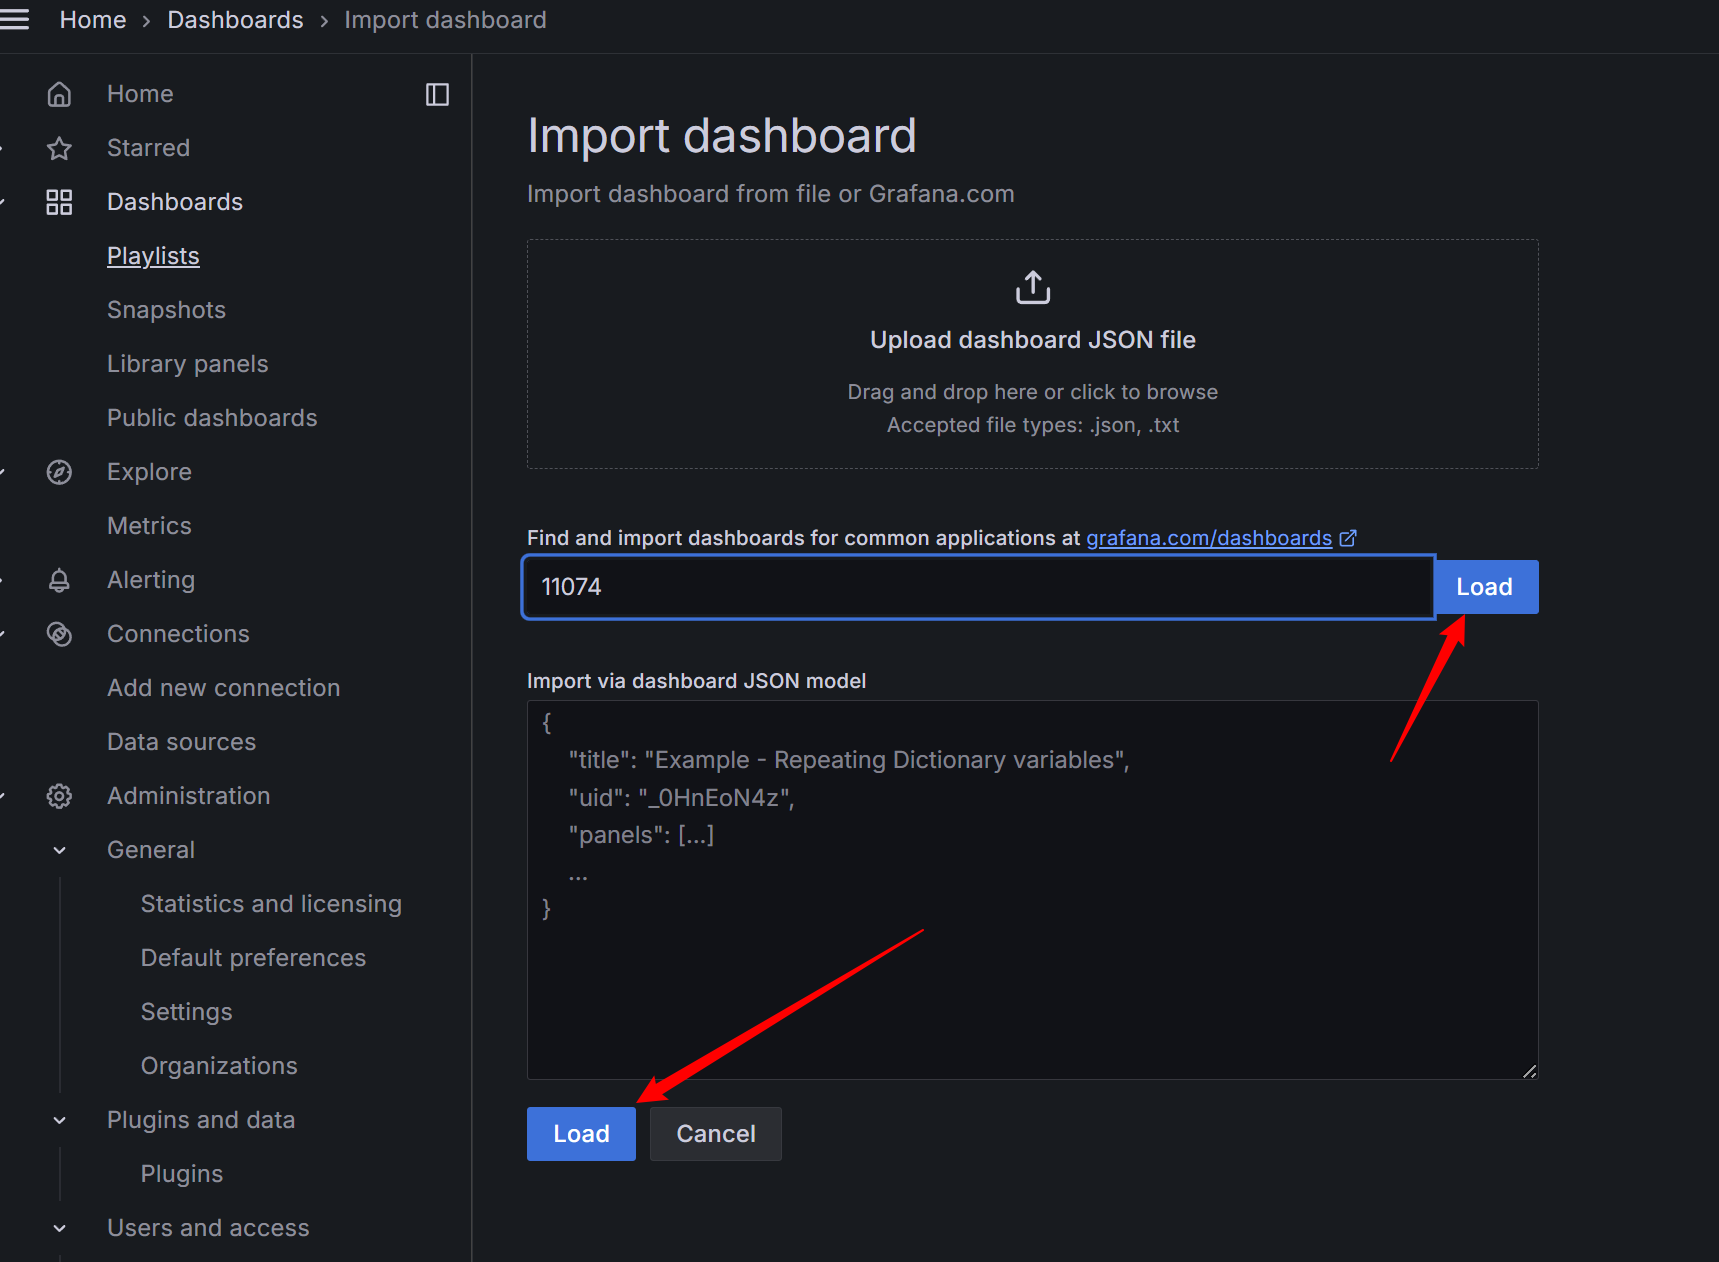Screen dimensions: 1719x1262
Task: Click the Connections icon
Action: [59, 634]
